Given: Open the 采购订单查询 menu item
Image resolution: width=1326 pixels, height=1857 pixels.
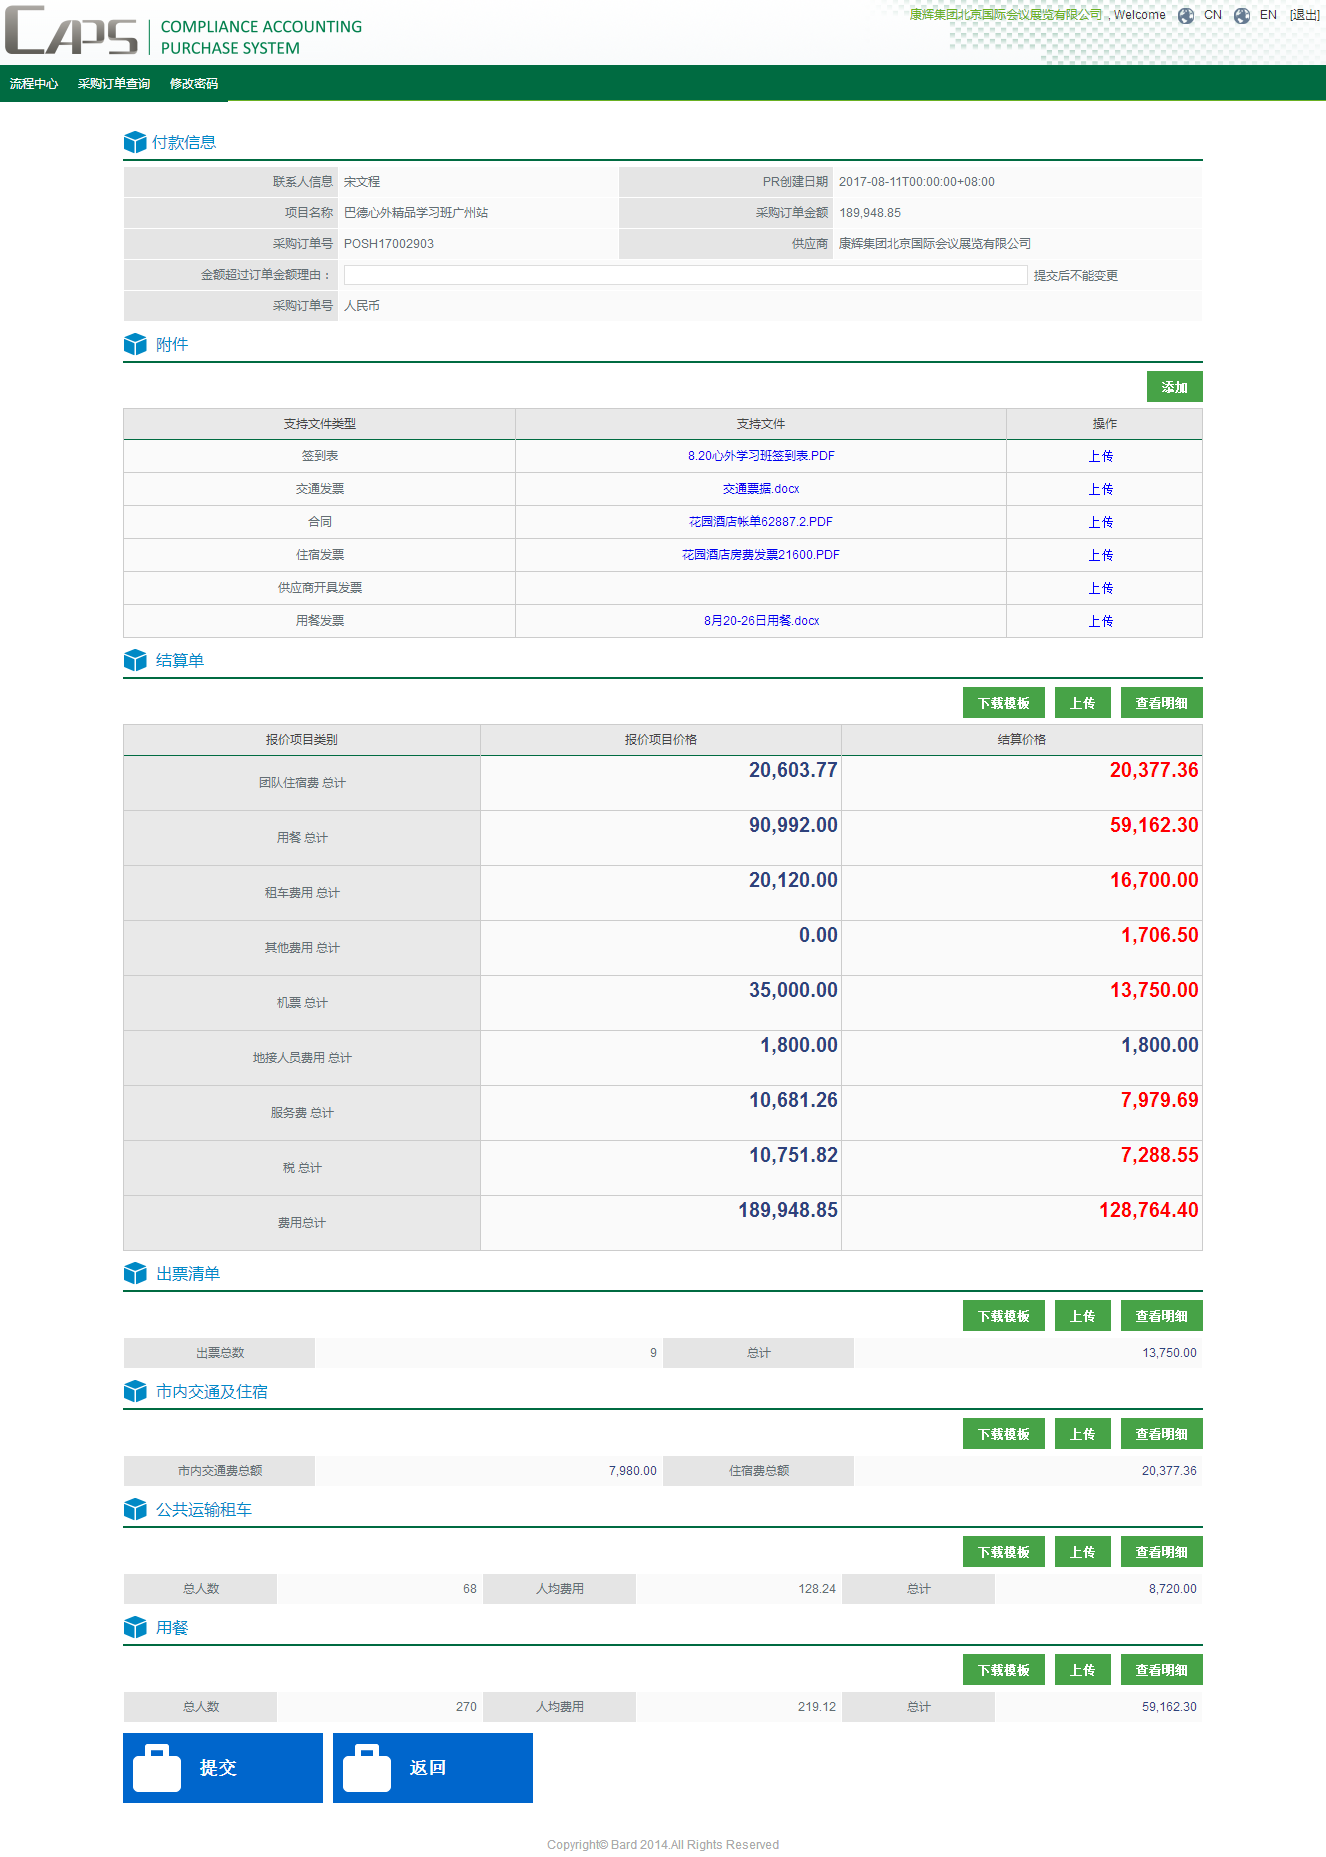Looking at the screenshot, I should click(114, 84).
